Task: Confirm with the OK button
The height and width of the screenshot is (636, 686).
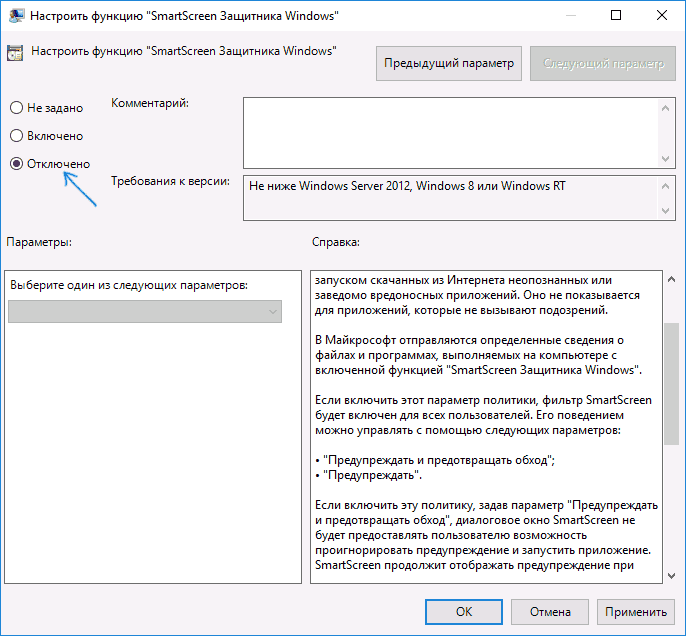Action: pyautogui.click(x=464, y=612)
